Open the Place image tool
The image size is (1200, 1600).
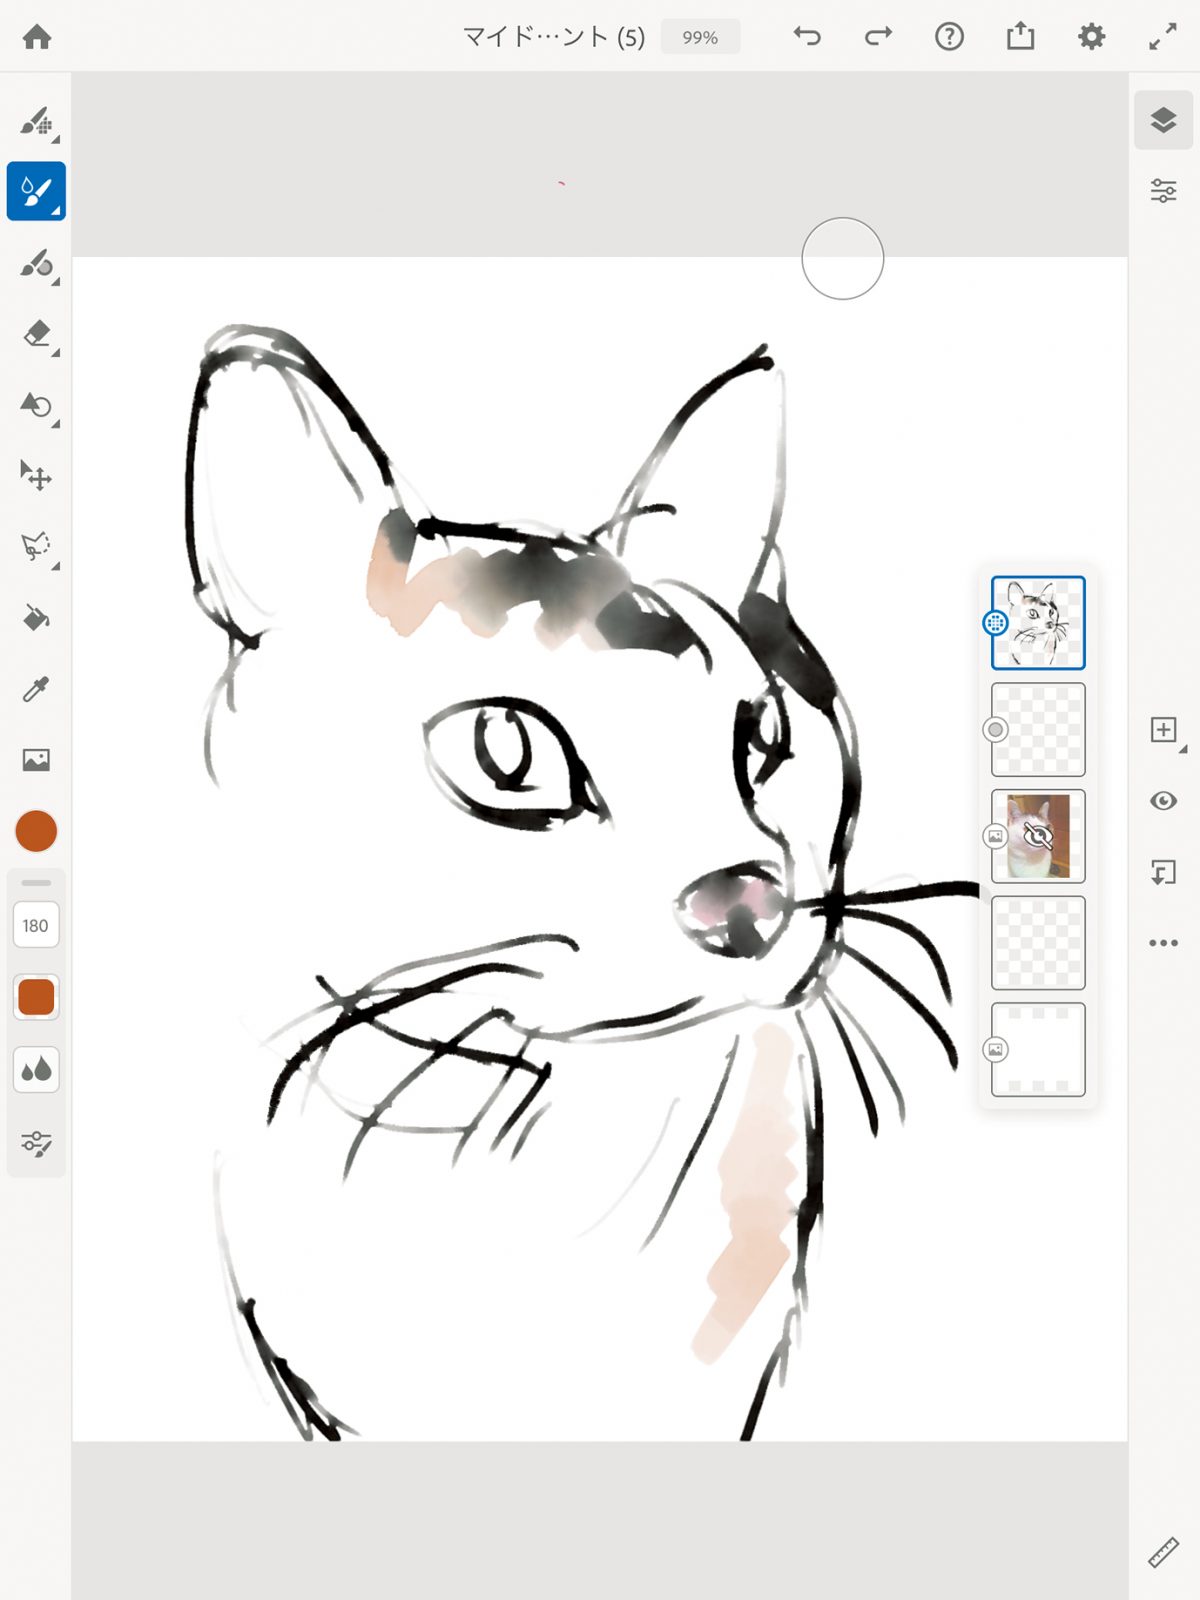(36, 760)
